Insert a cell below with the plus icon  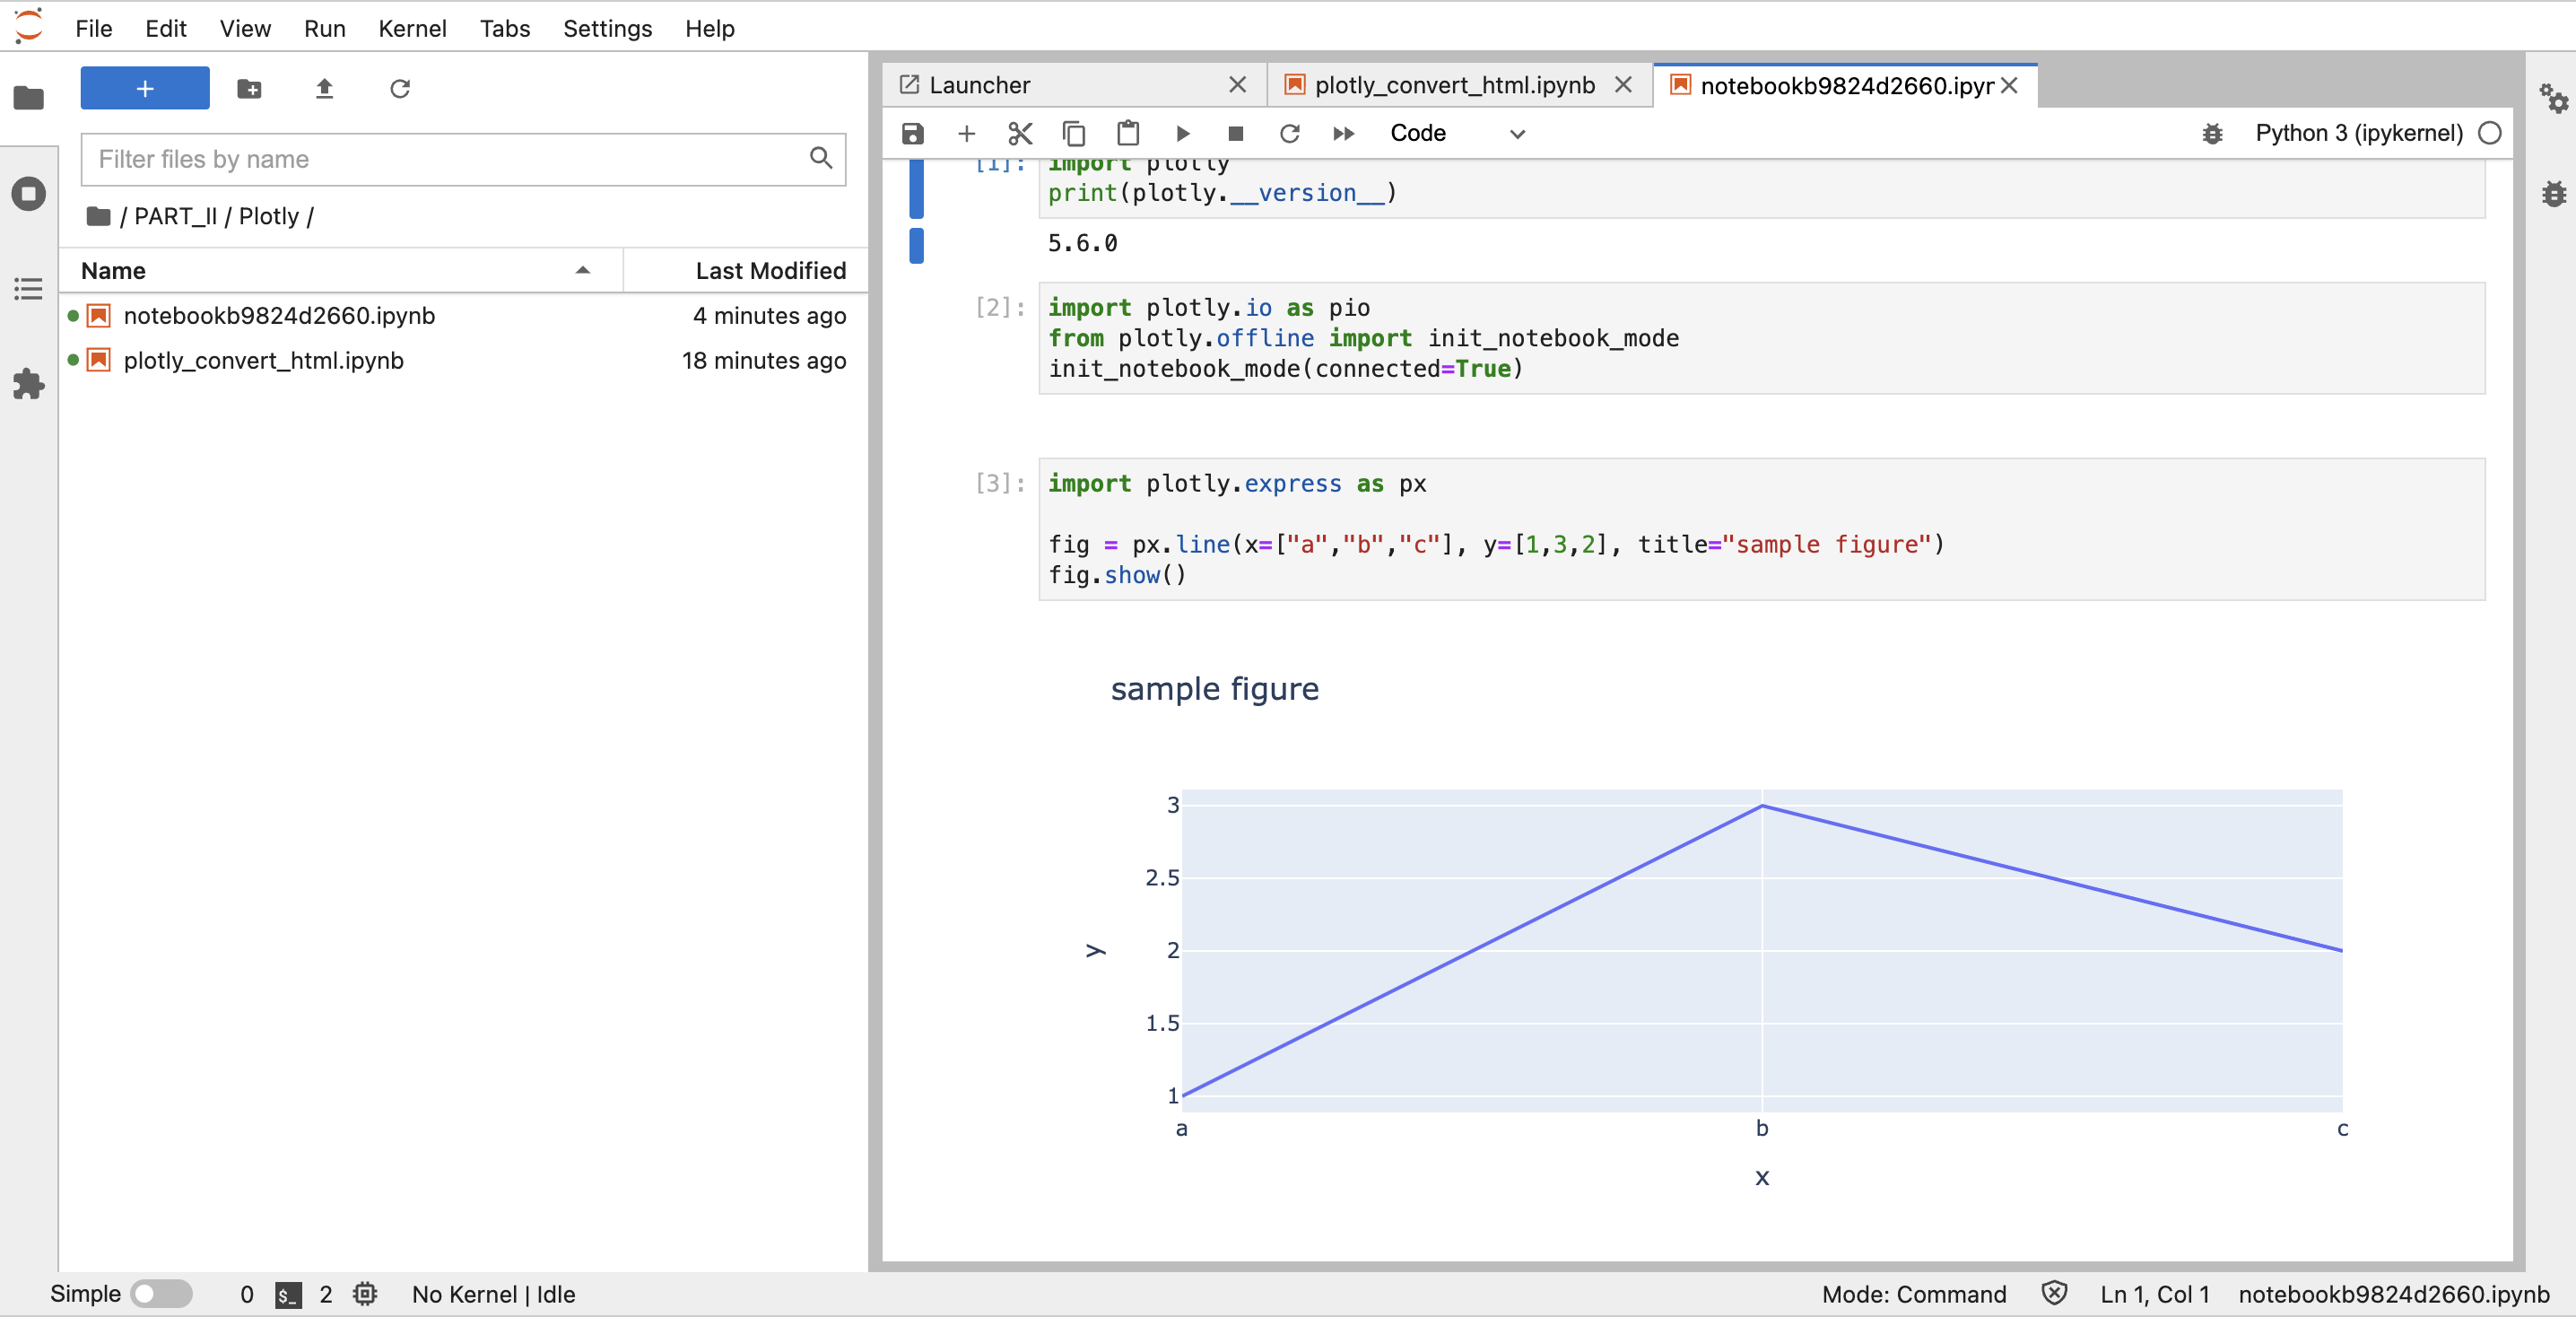pos(966,133)
